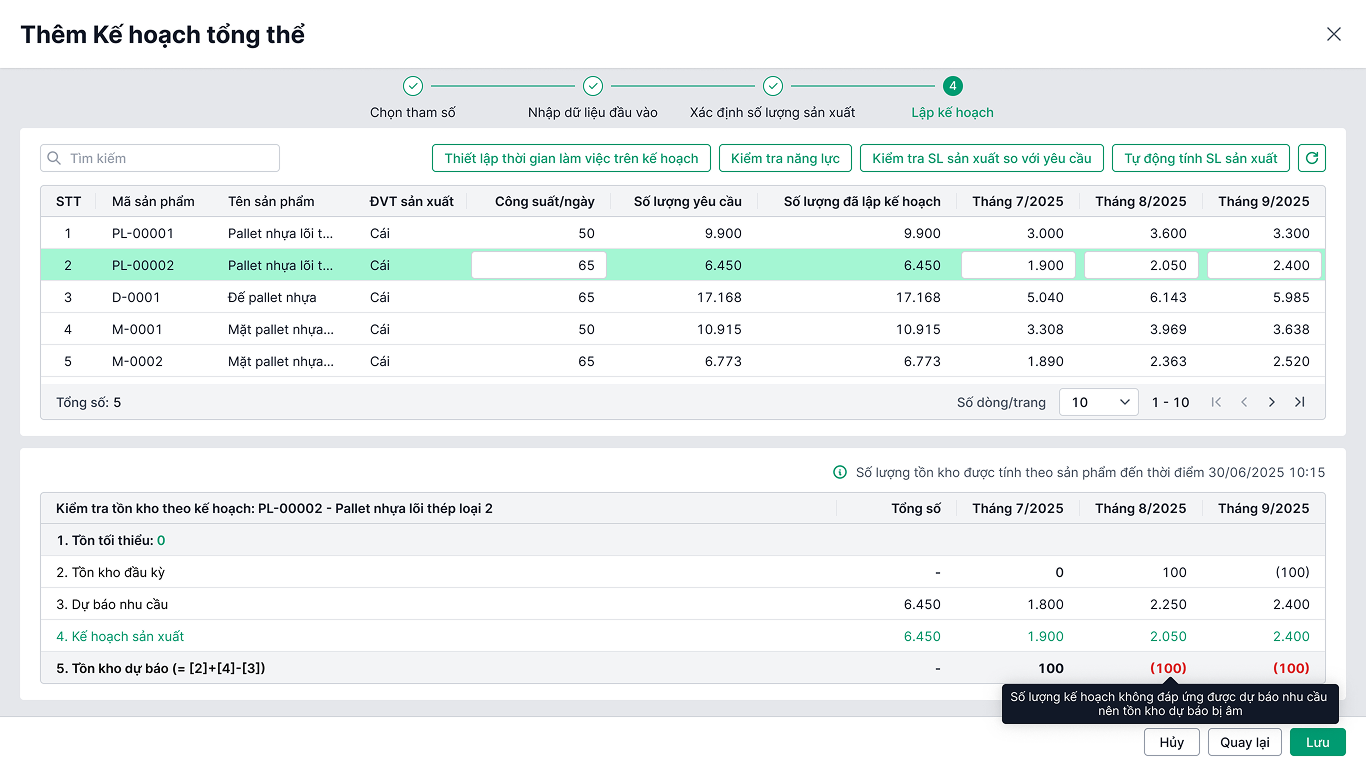Go back to the Chọn tham số step
This screenshot has height=768, width=1366.
coord(413,87)
